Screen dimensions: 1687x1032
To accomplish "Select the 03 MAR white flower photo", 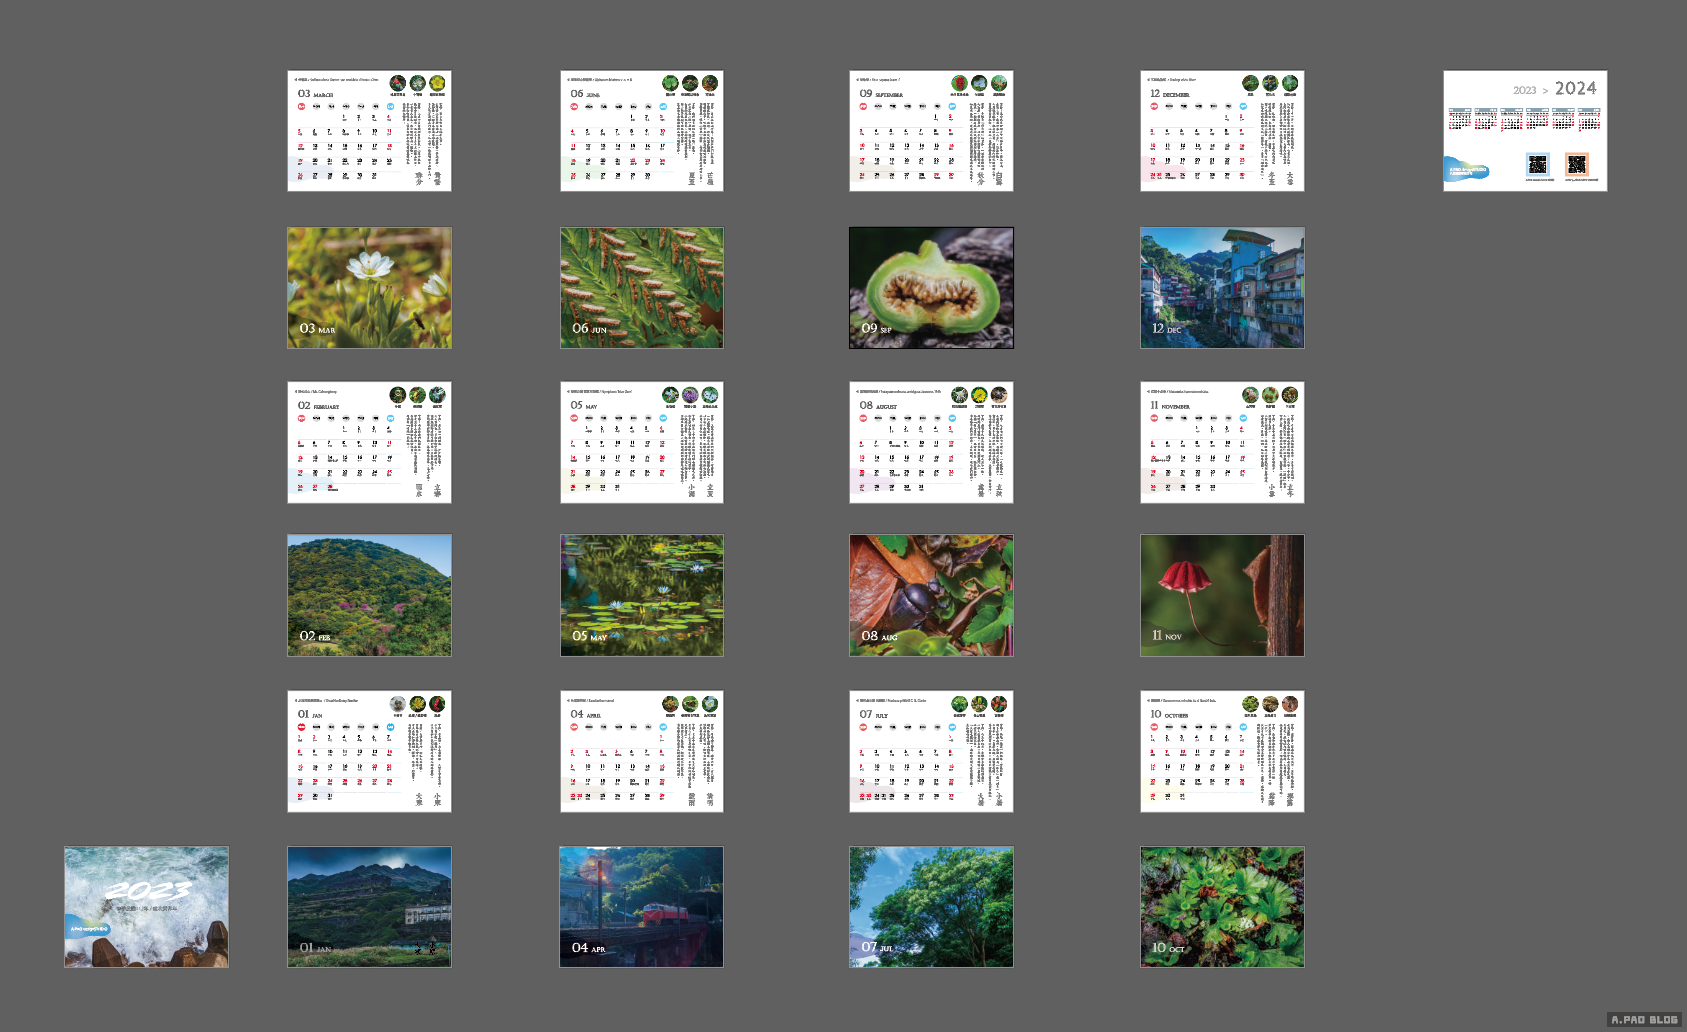I will point(369,288).
